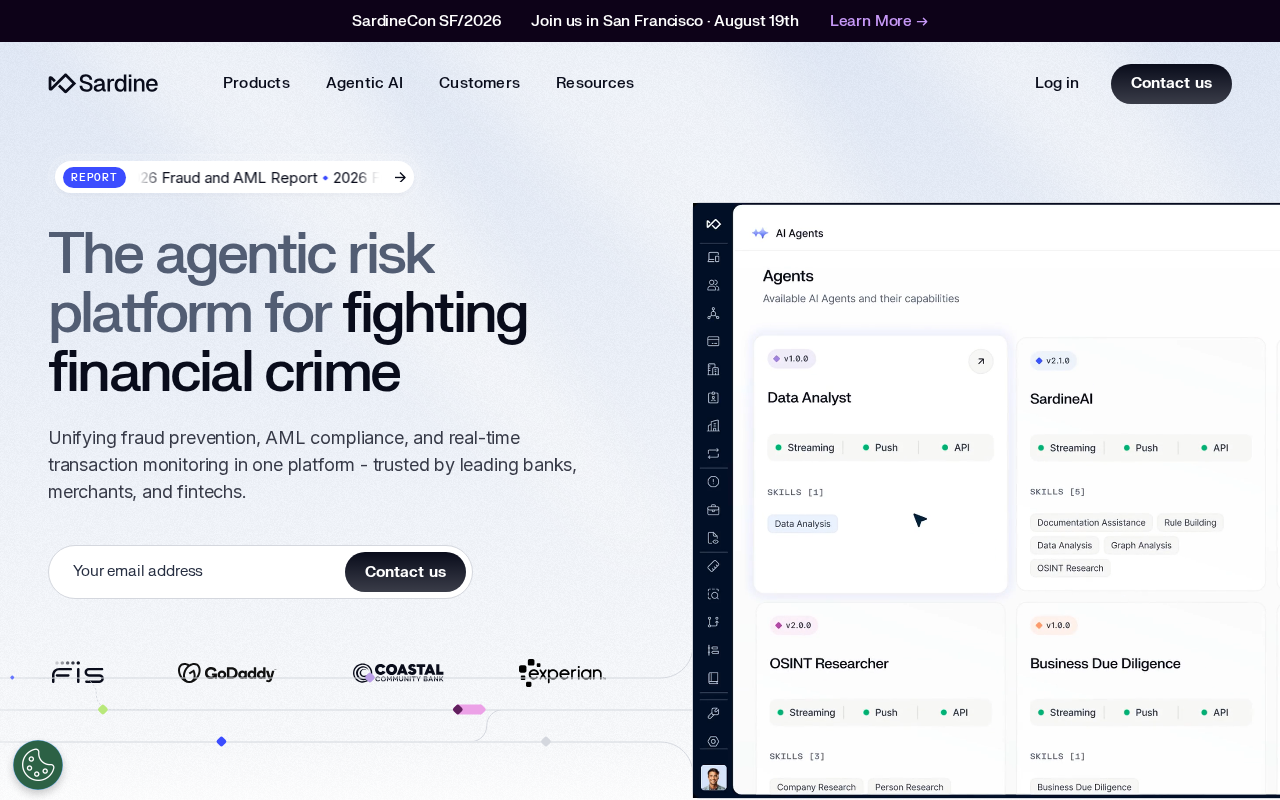Viewport: 1280px width, 800px height.
Task: Click v2.0.0 version badge on OSINT Researcher
Action: 793,626
